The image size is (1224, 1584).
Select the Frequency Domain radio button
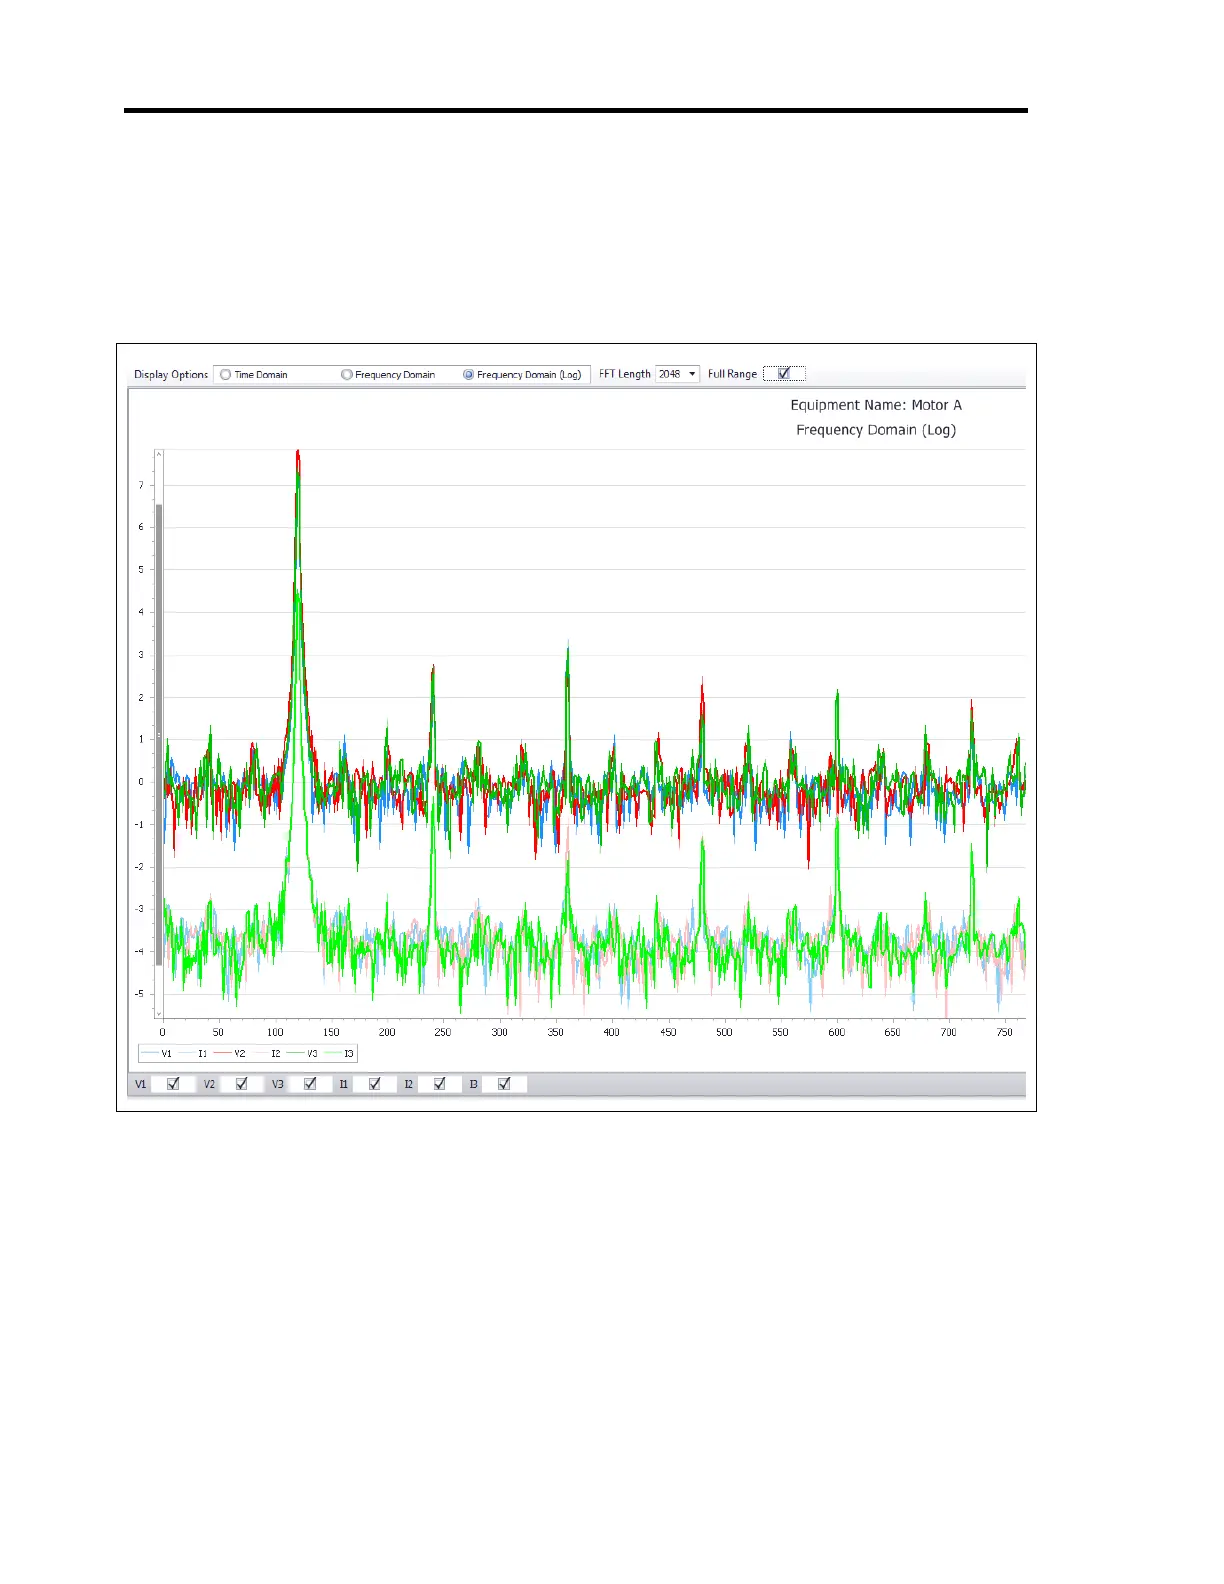coord(347,375)
